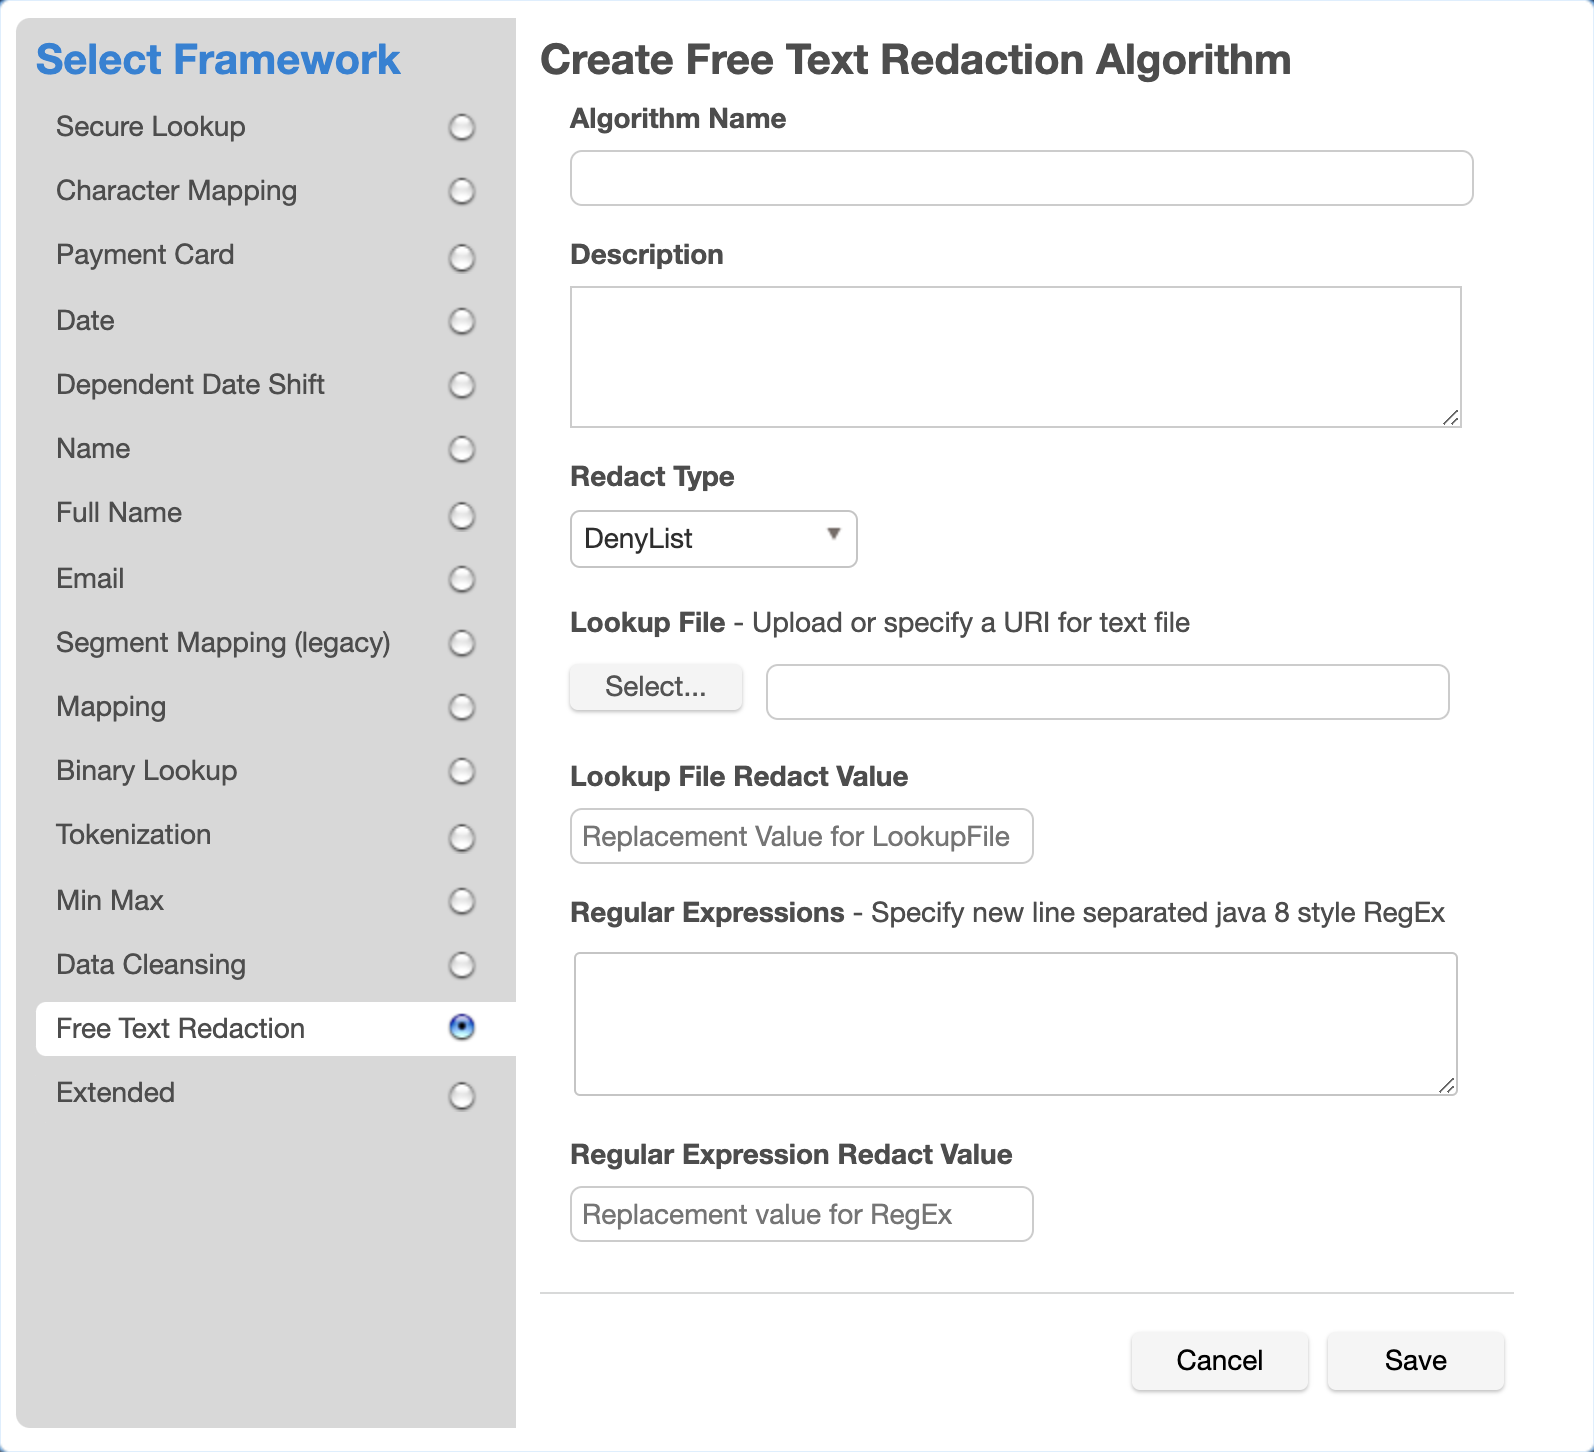Choose the Character Mapping framework radio button

461,191
